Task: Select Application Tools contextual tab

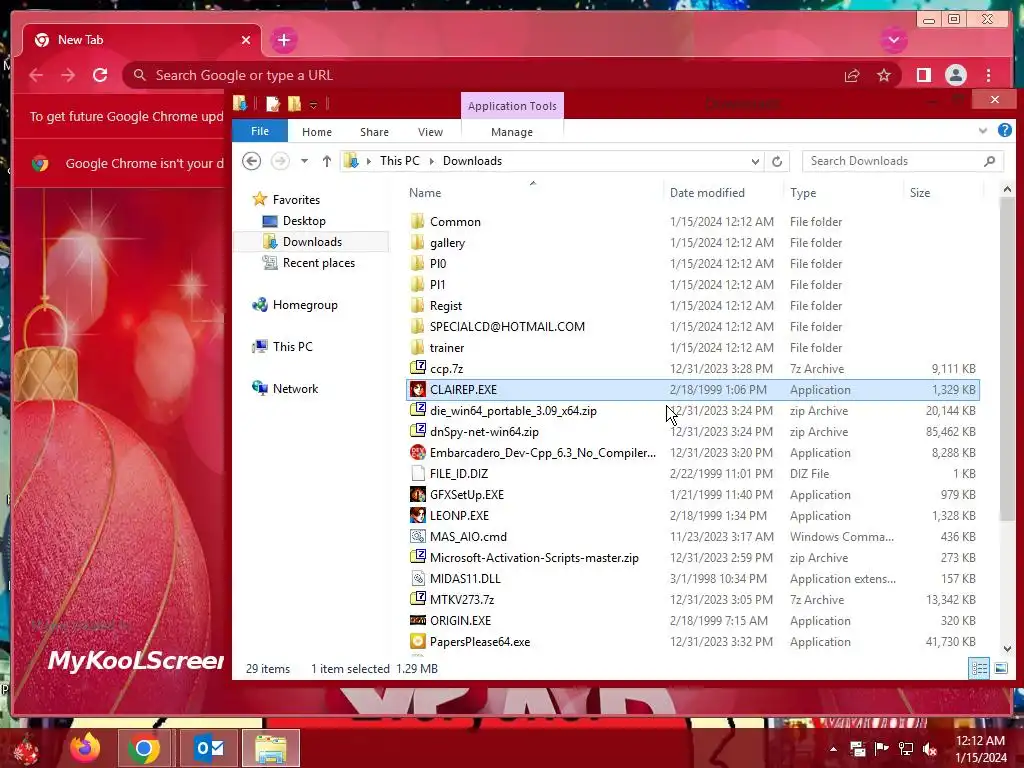Action: [x=512, y=106]
